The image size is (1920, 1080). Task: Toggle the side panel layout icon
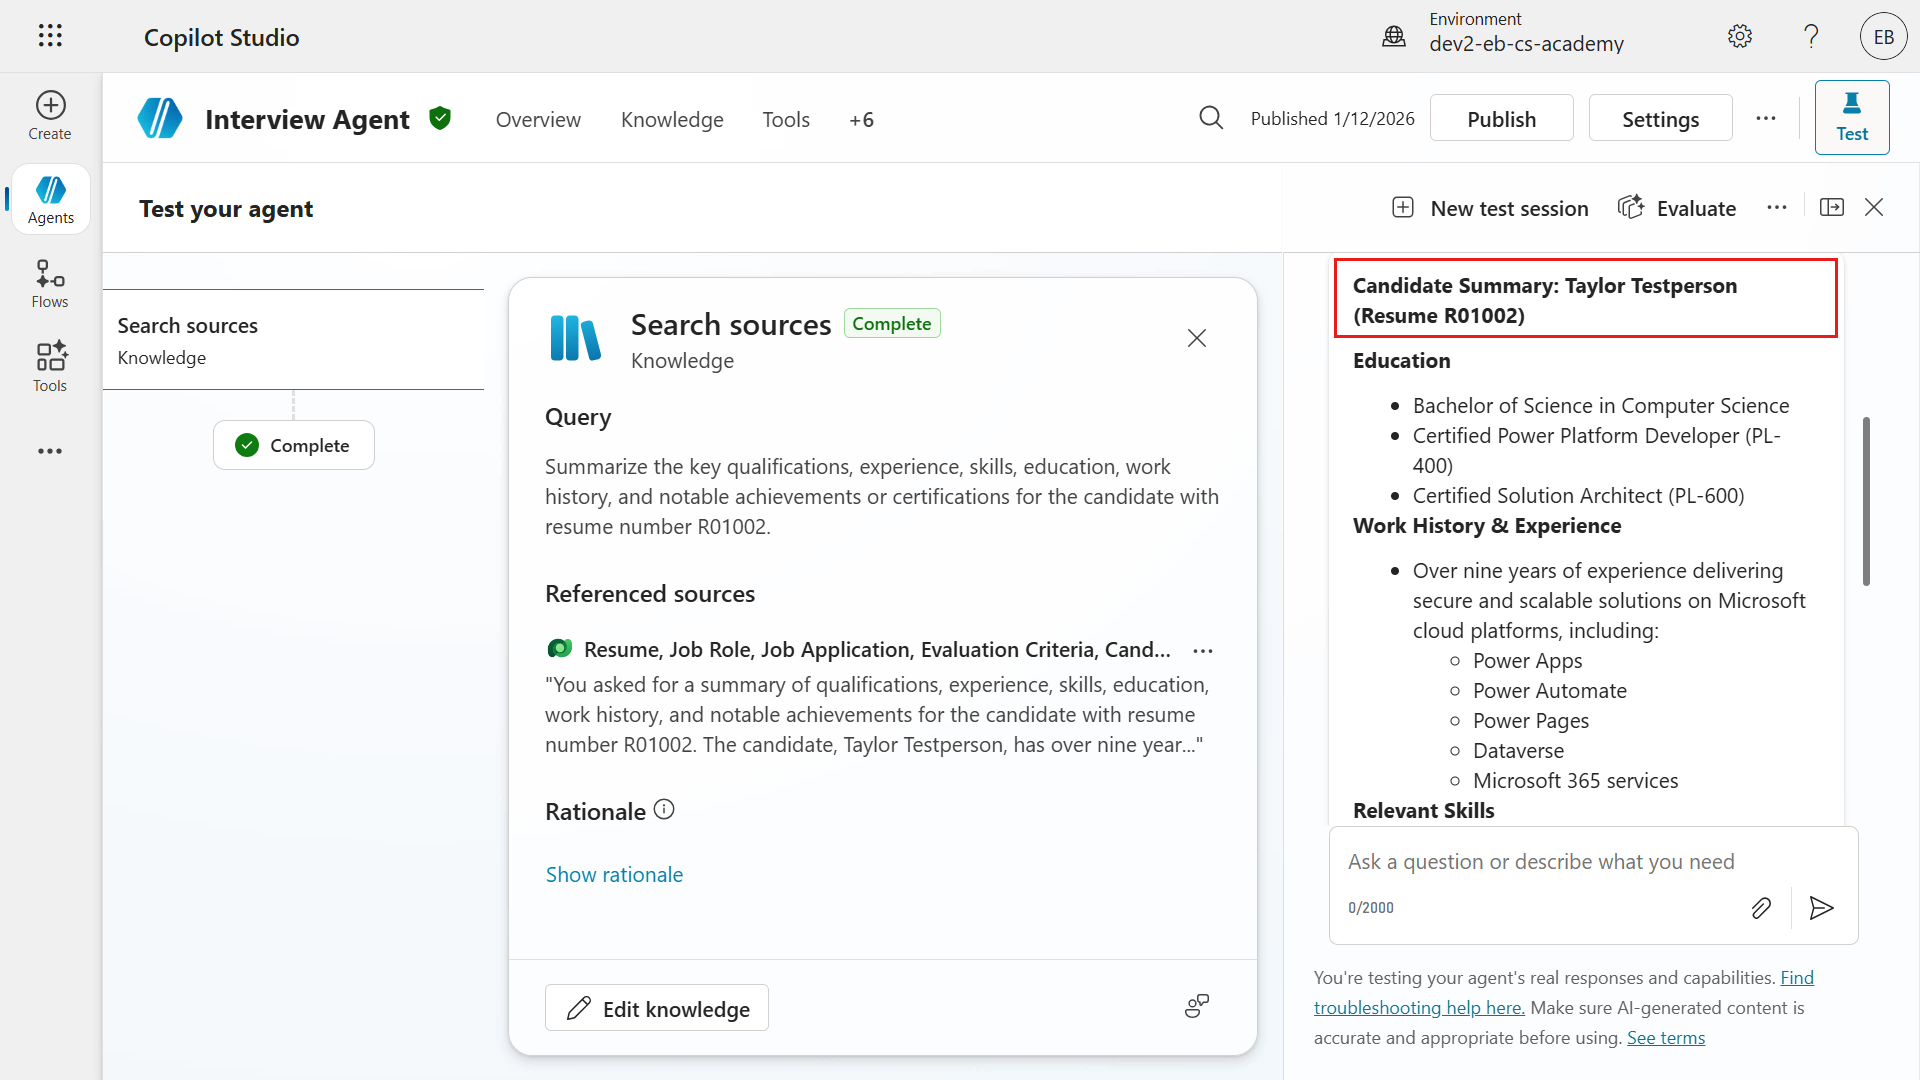[x=1832, y=207]
